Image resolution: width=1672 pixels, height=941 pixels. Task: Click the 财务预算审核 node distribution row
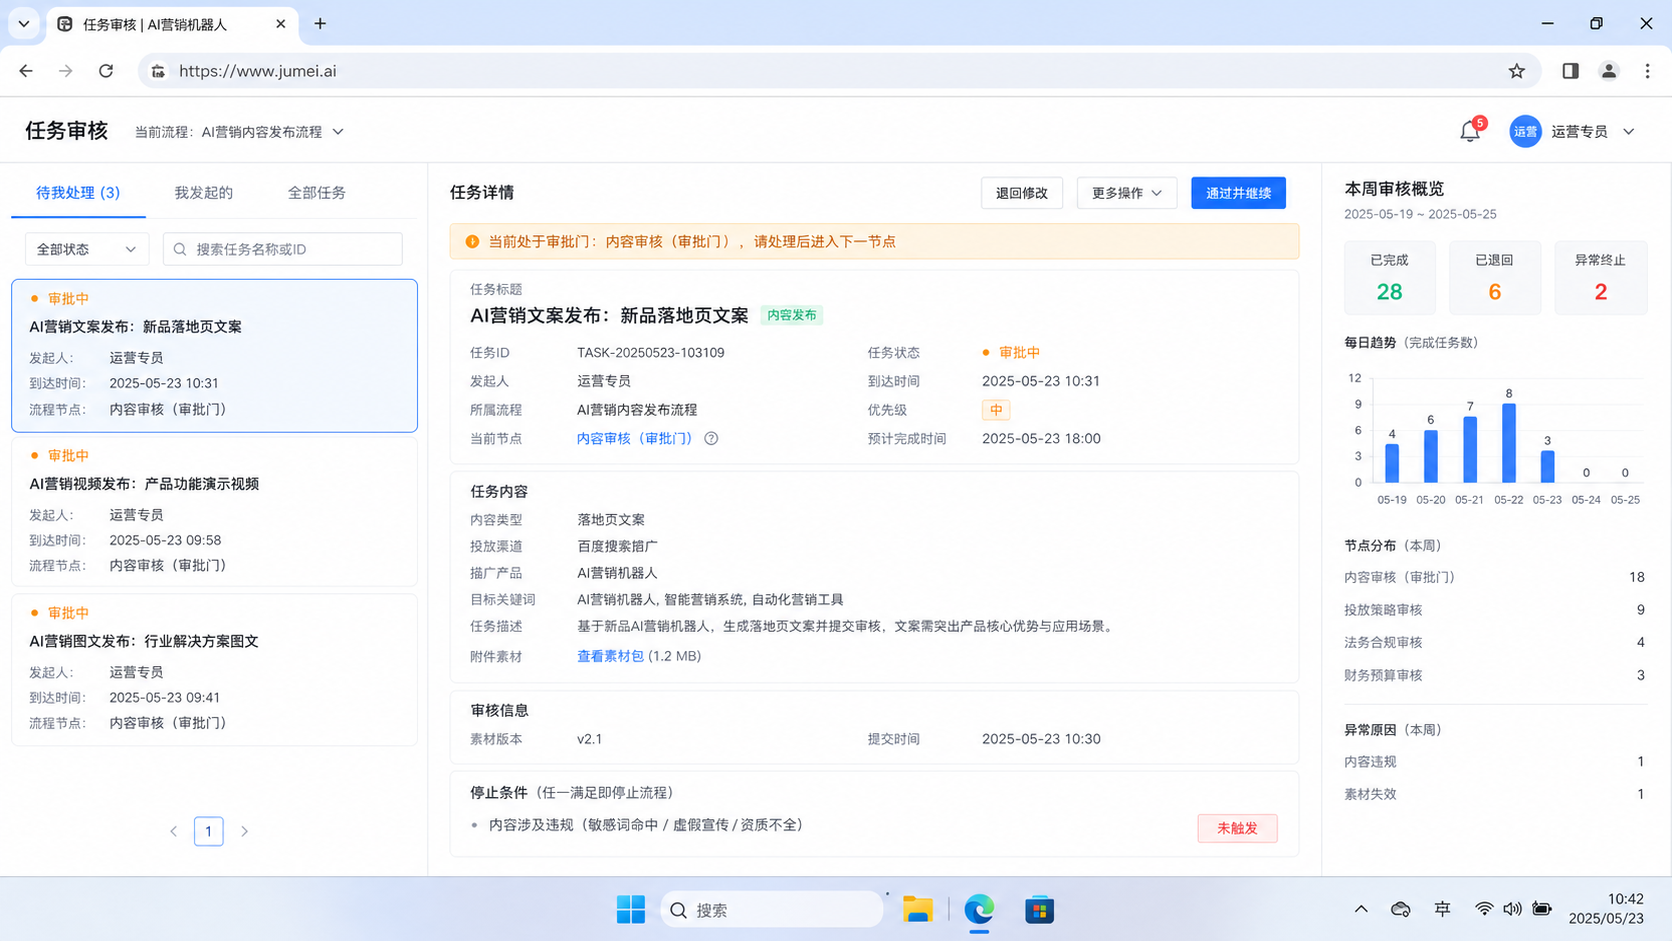1494,675
